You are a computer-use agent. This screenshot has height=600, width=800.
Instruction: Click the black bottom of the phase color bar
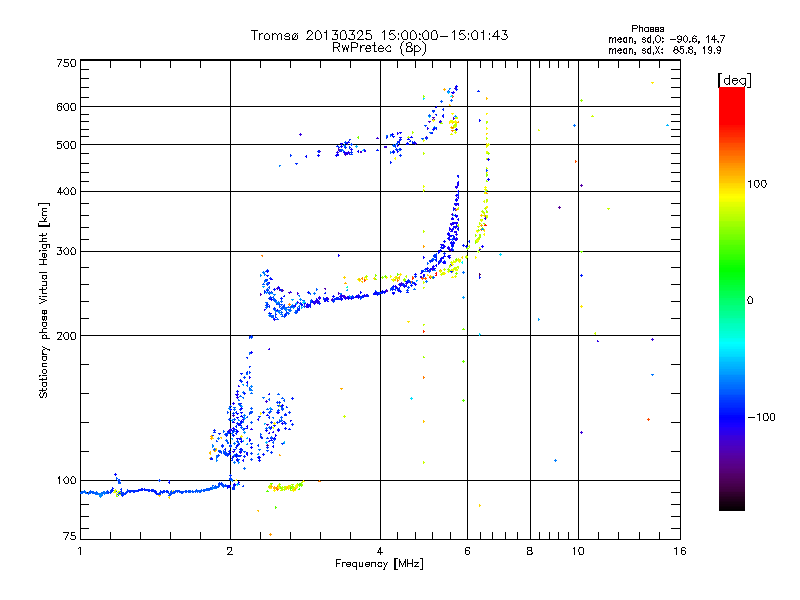[x=732, y=504]
